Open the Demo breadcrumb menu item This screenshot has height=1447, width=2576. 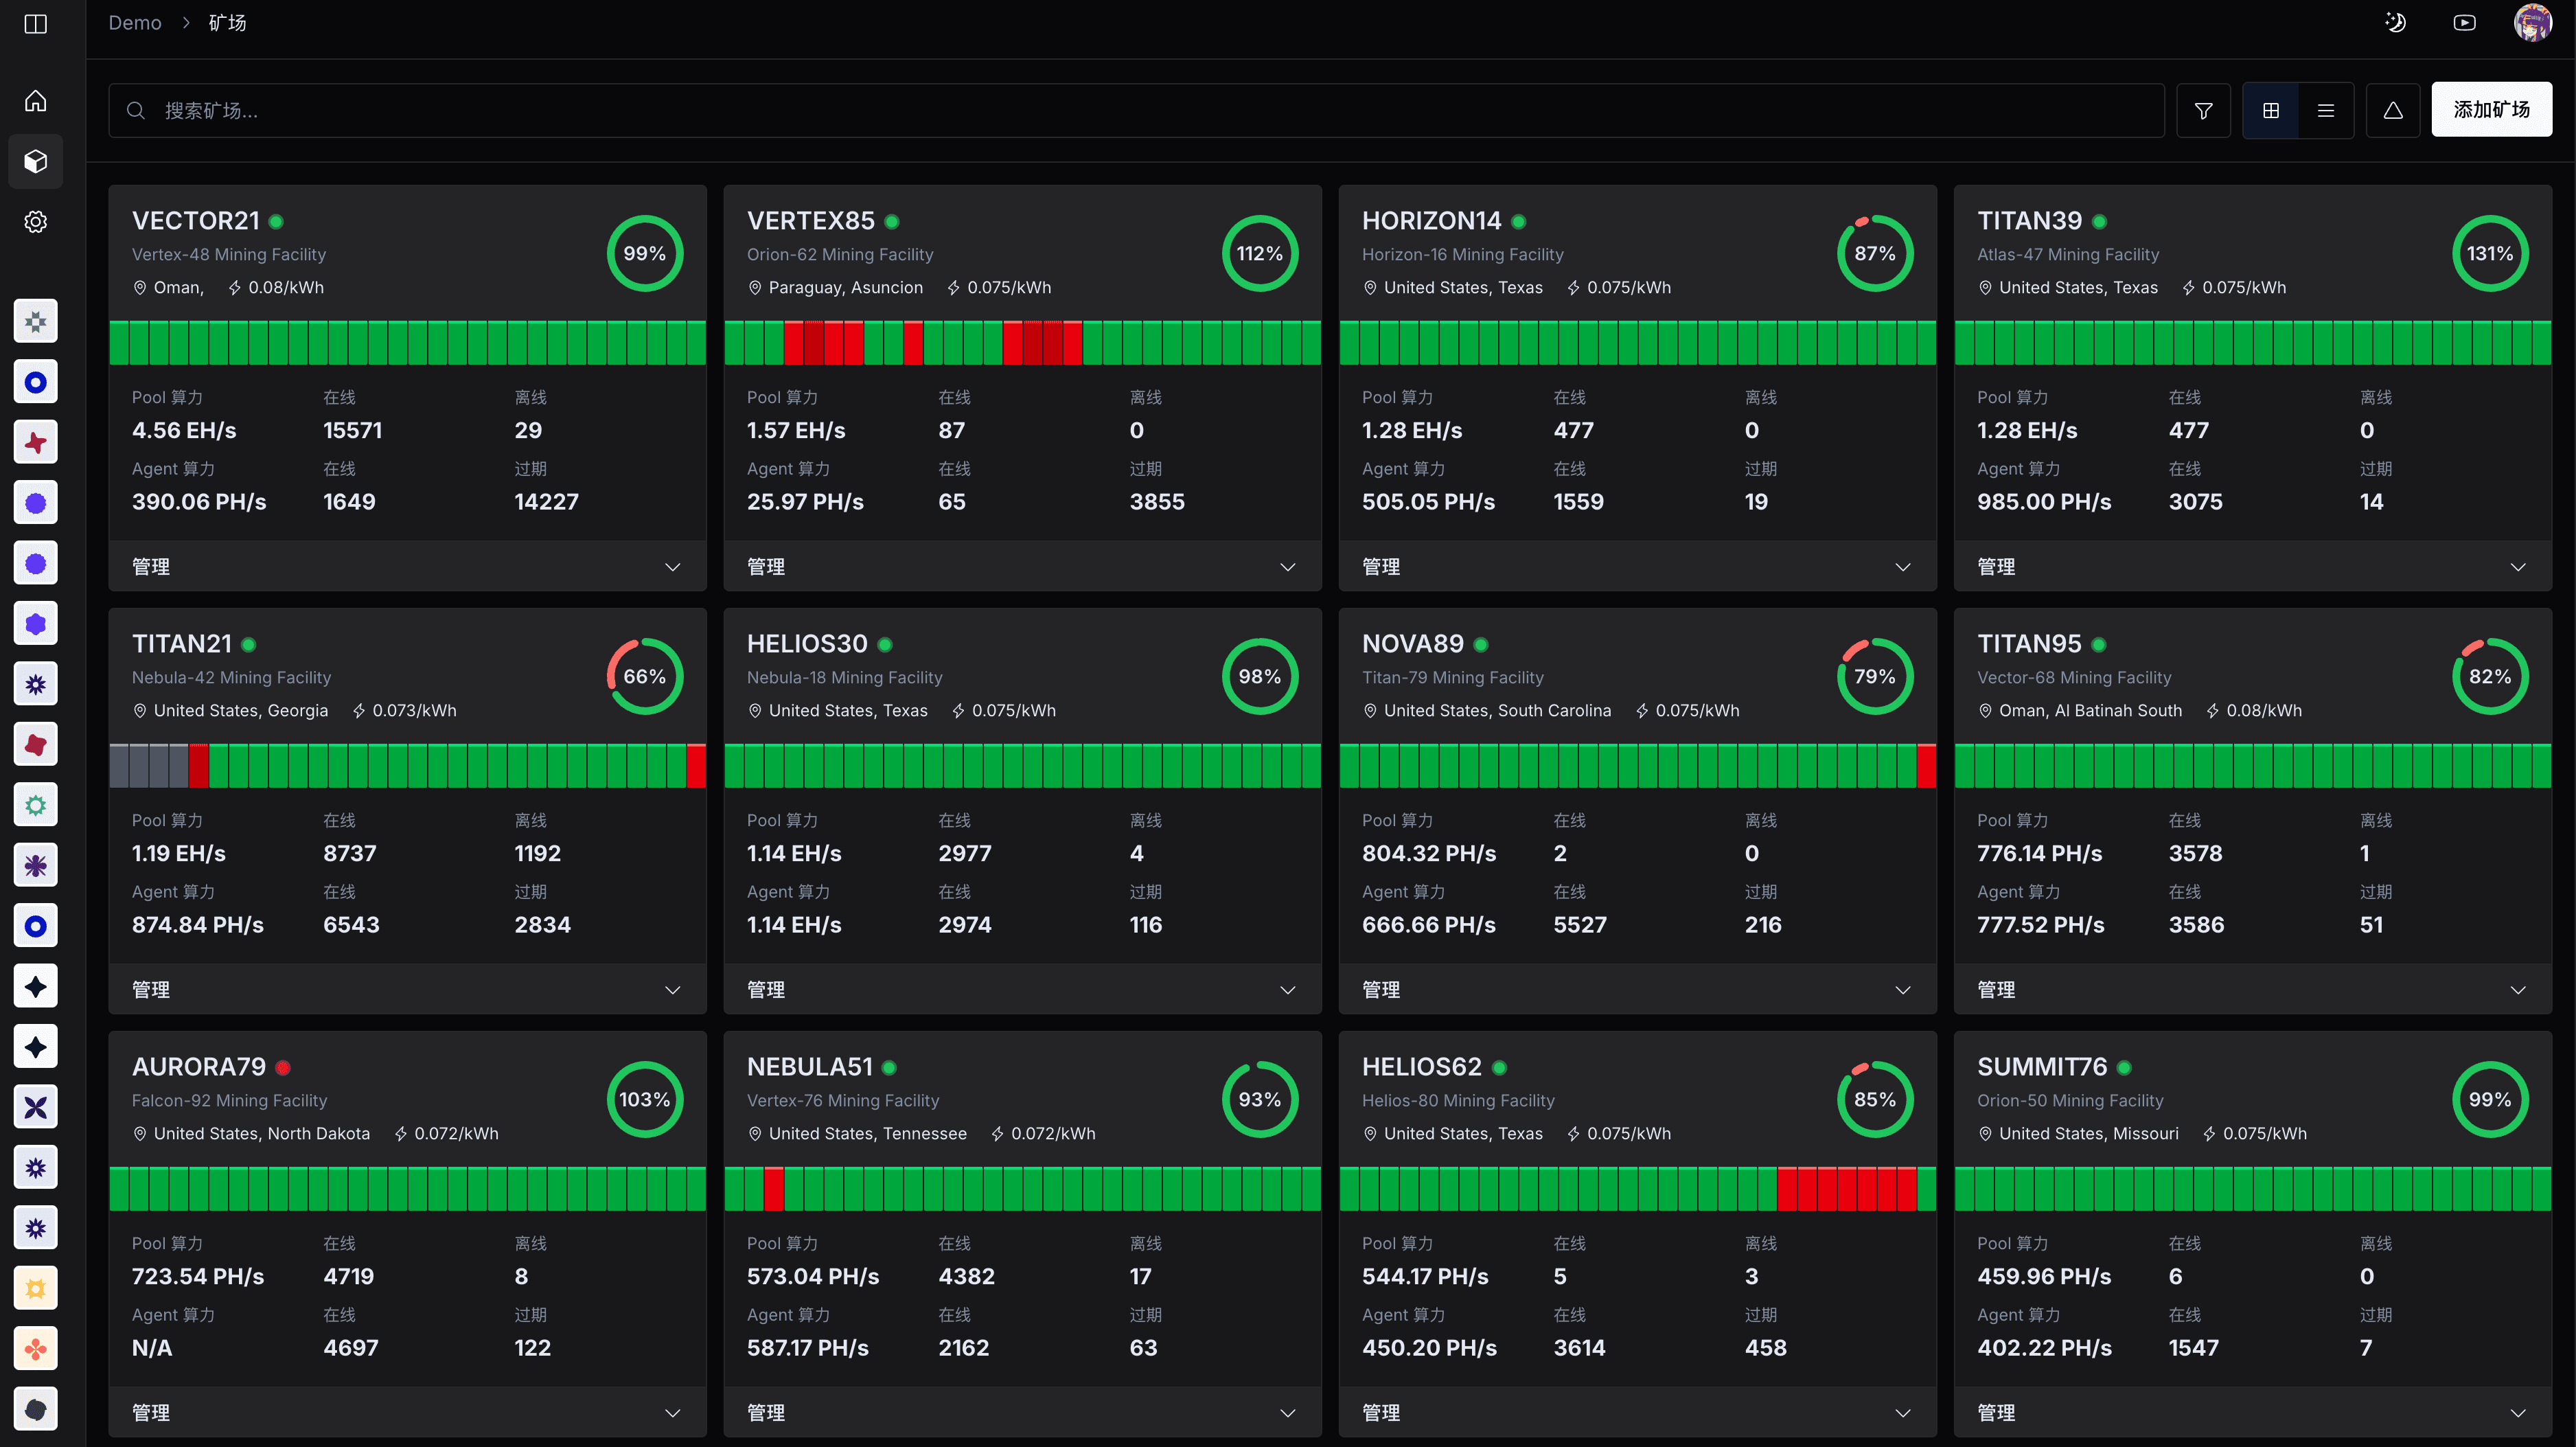[134, 22]
